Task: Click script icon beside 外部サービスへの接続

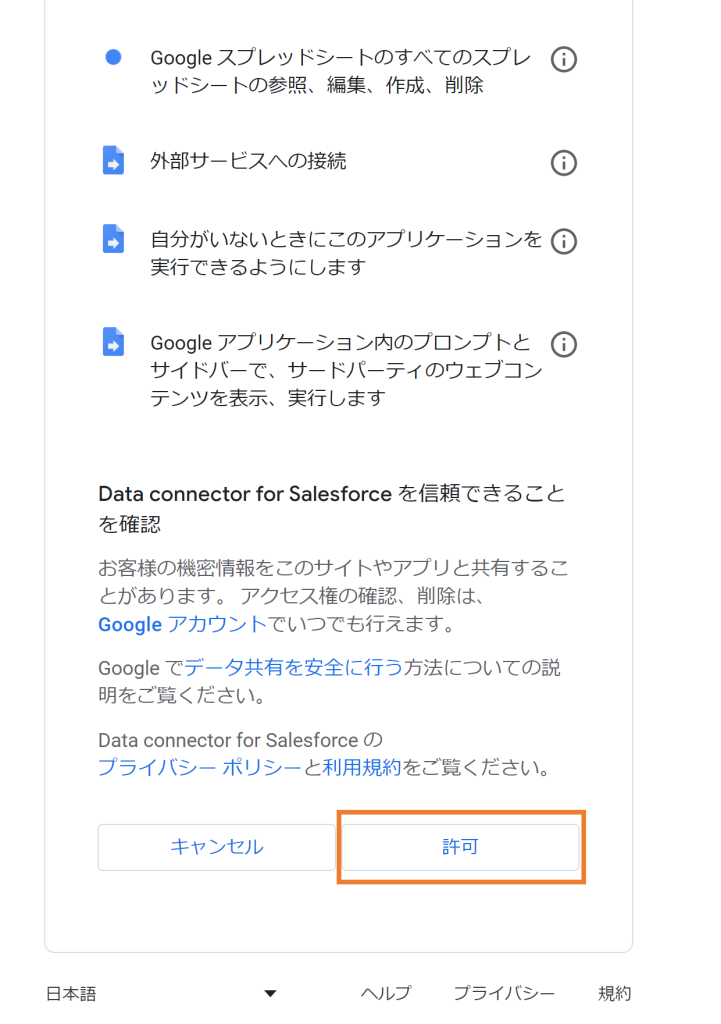Action: [113, 160]
